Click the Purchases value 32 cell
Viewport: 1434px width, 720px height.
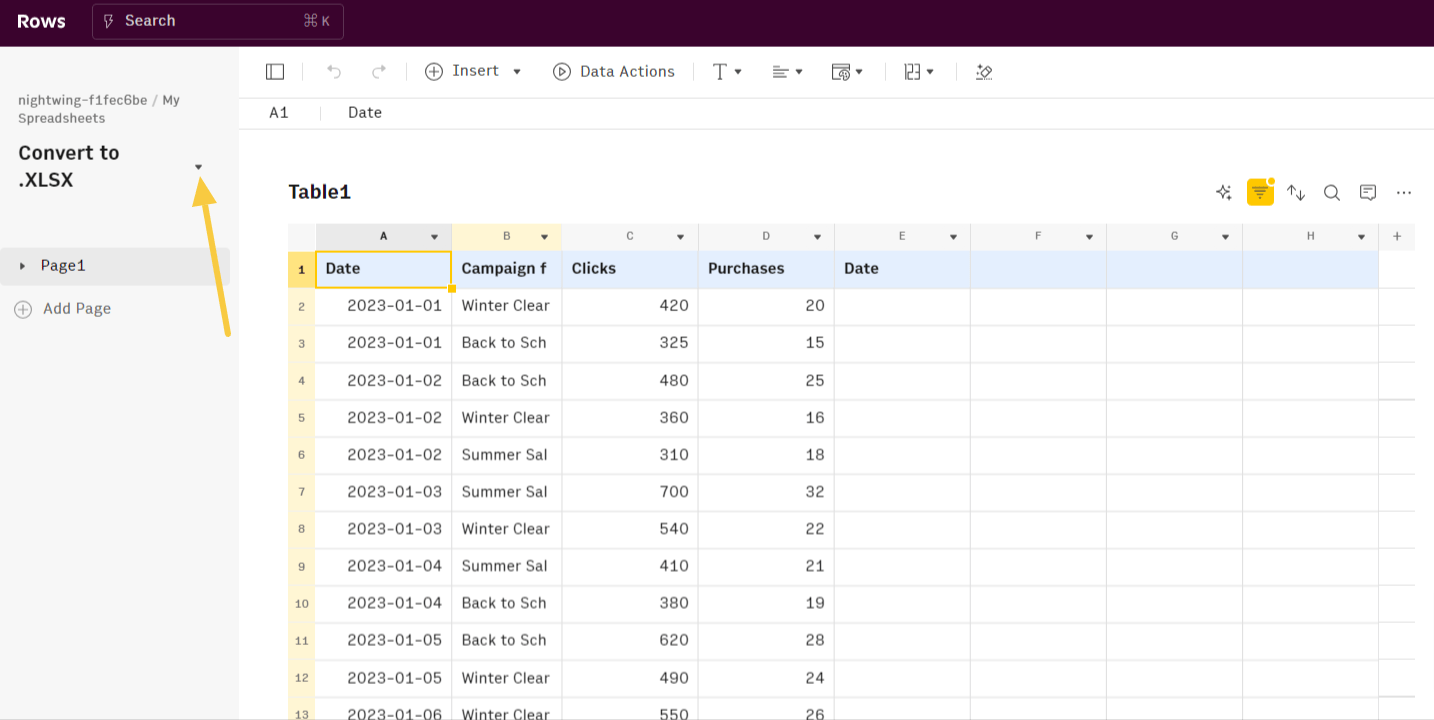(766, 492)
